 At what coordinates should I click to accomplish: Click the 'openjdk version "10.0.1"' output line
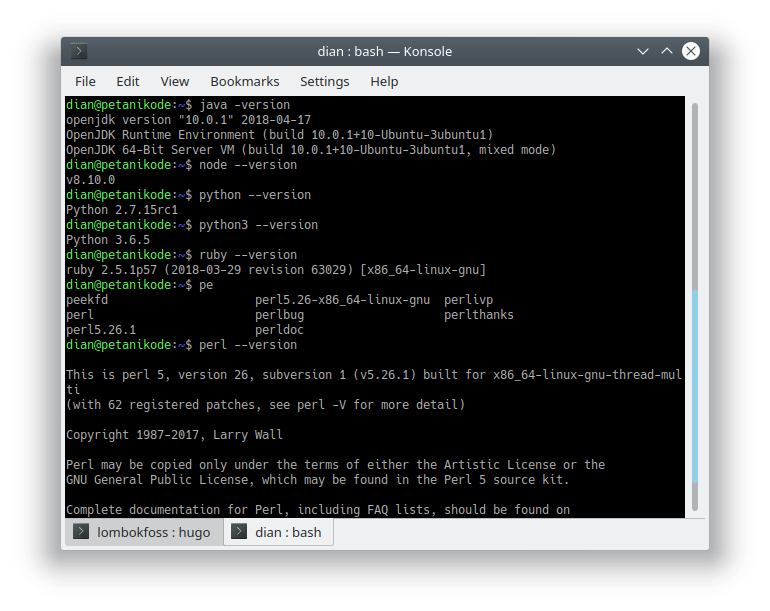pyautogui.click(x=189, y=120)
